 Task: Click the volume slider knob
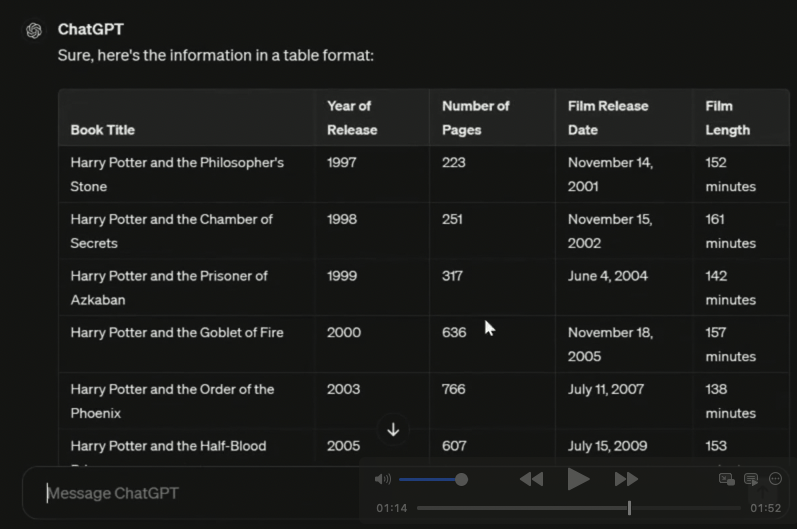462,479
